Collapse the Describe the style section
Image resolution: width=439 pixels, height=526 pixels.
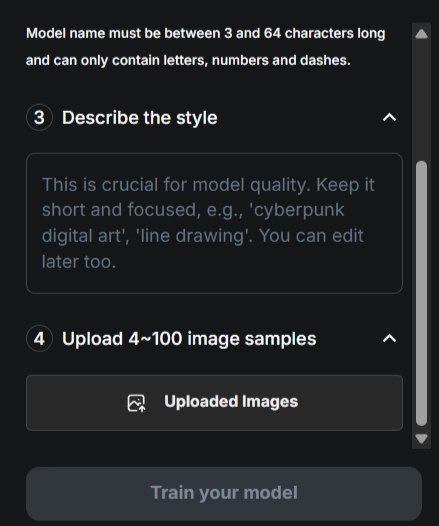(x=389, y=117)
